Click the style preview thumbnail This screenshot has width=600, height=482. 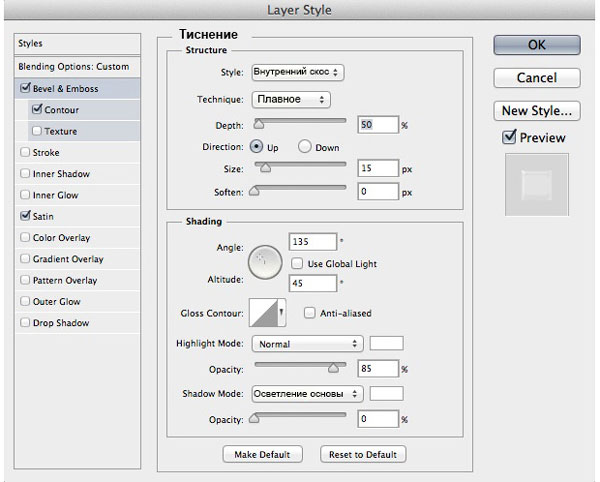point(537,185)
